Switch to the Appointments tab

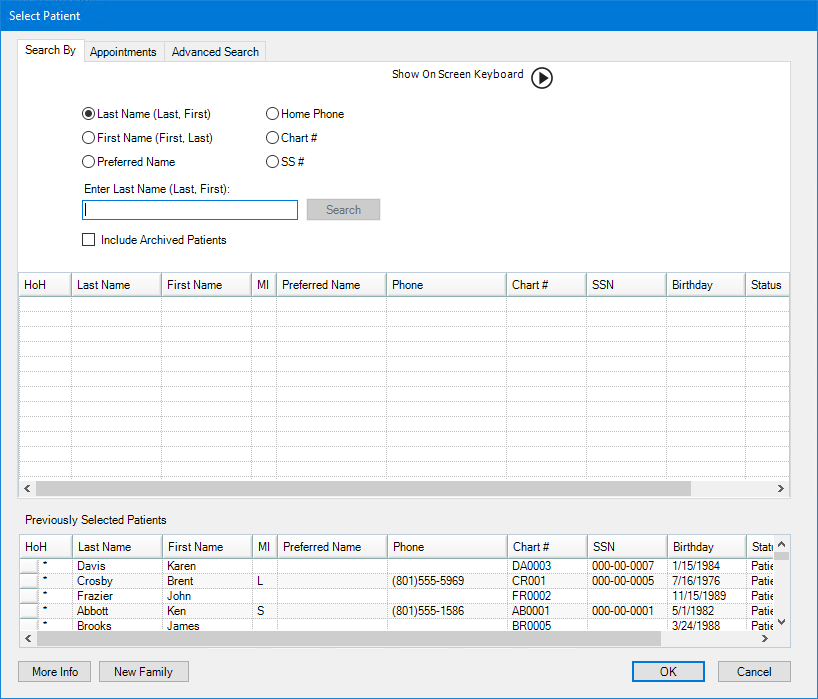pos(123,52)
